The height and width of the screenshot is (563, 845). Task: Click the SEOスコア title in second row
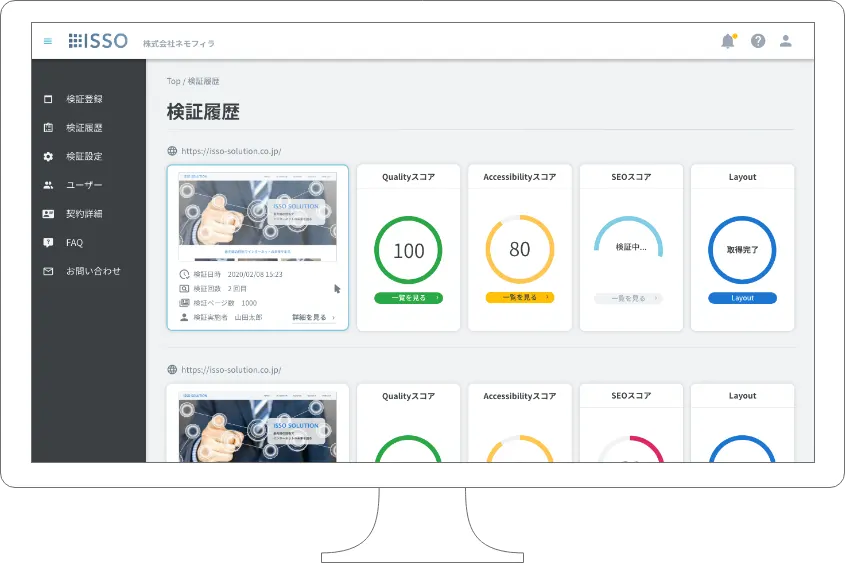tap(631, 395)
